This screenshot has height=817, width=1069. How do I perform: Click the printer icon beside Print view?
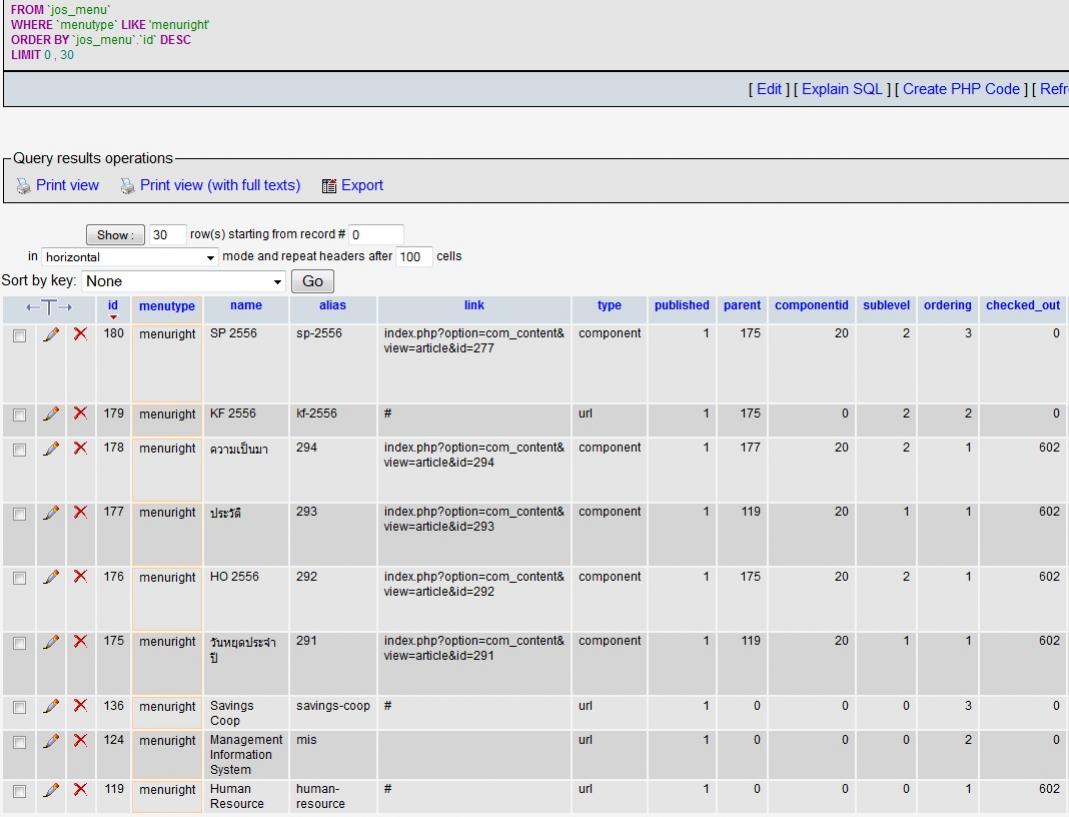pyautogui.click(x=23, y=186)
